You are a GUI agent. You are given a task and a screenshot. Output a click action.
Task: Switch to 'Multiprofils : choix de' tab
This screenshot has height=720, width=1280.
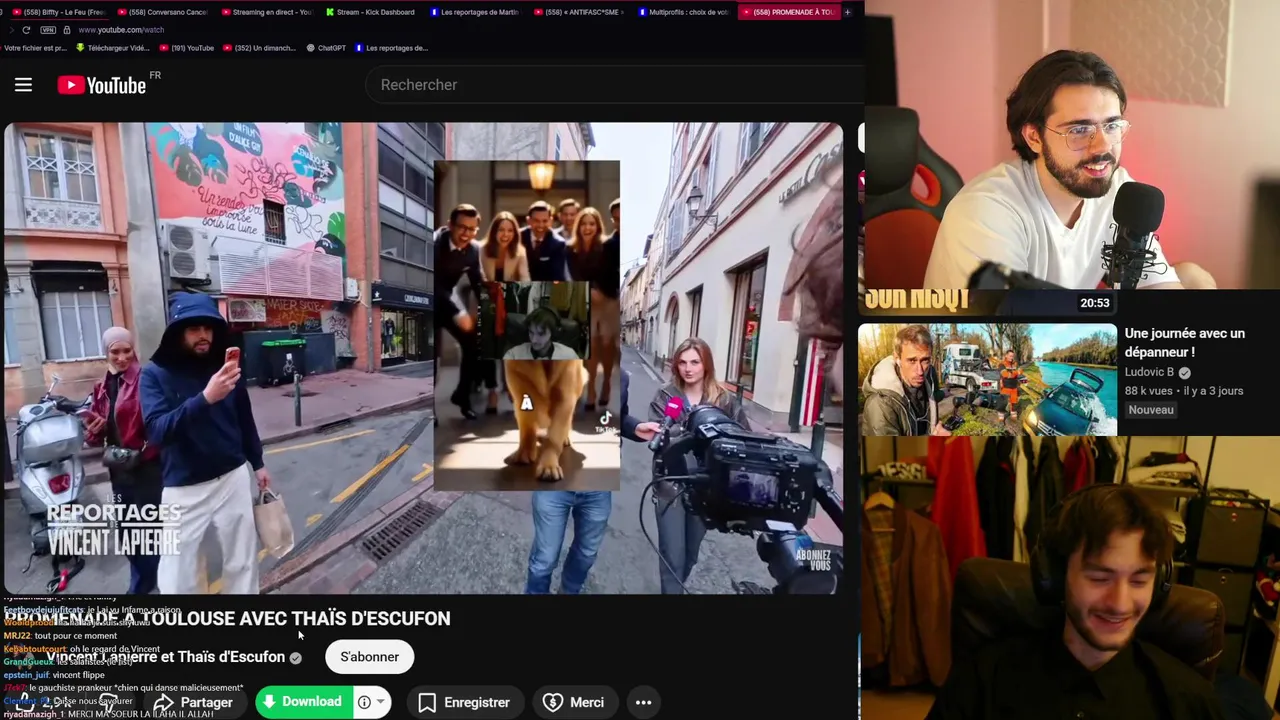tap(683, 12)
